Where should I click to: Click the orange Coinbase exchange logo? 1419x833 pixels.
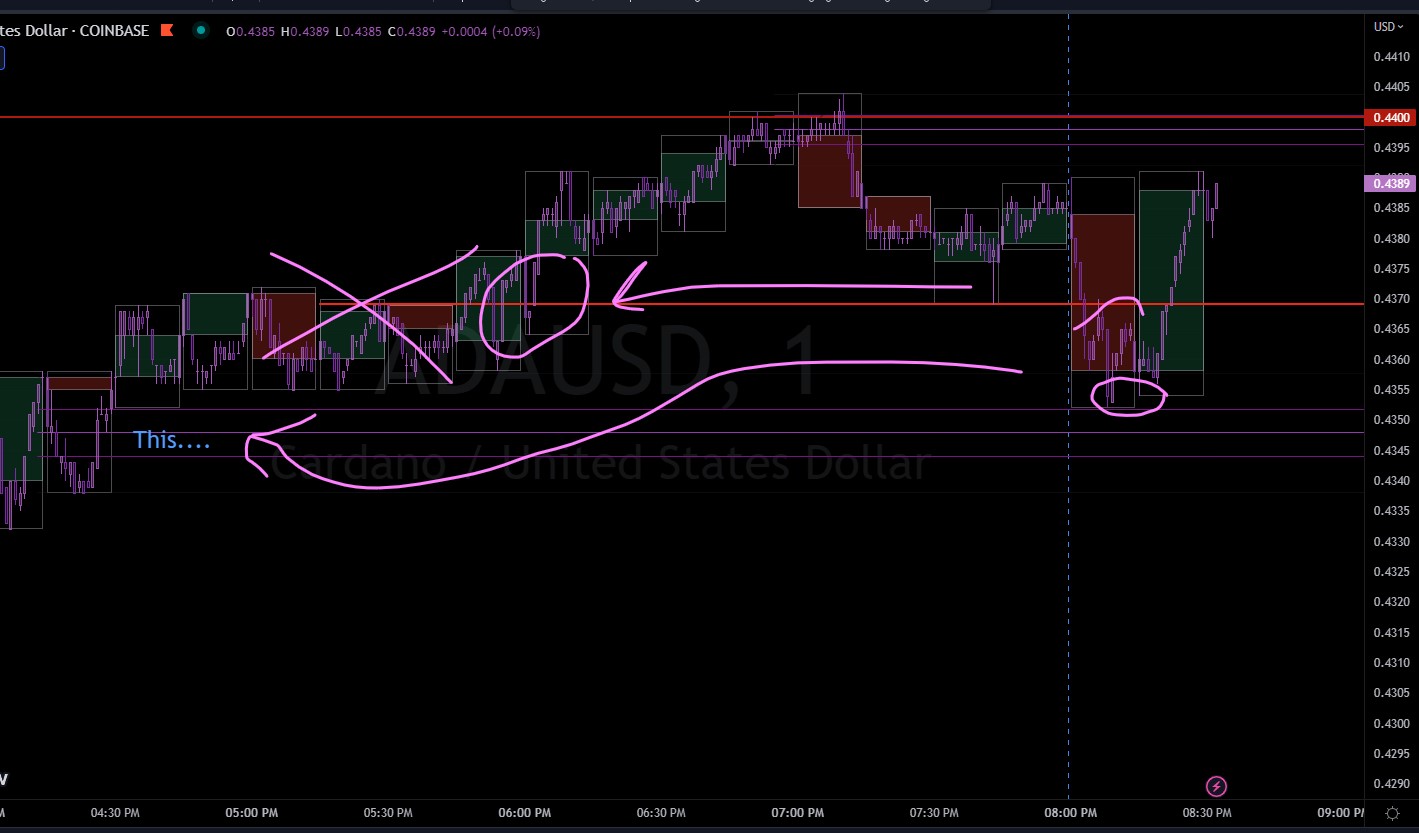click(166, 31)
